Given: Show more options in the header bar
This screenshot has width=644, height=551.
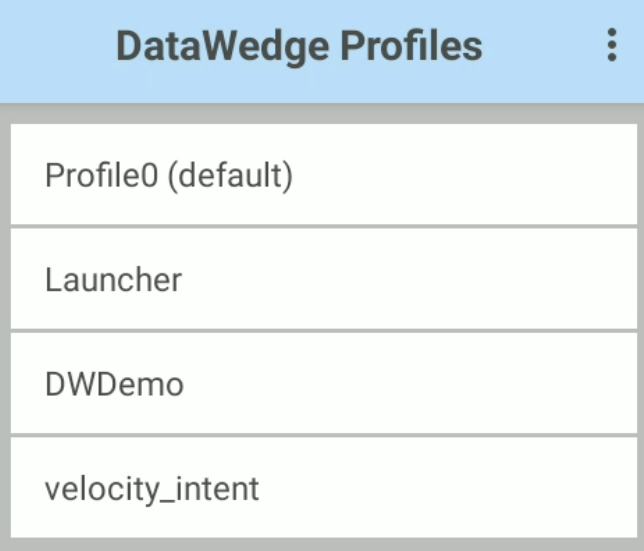Looking at the screenshot, I should (612, 46).
